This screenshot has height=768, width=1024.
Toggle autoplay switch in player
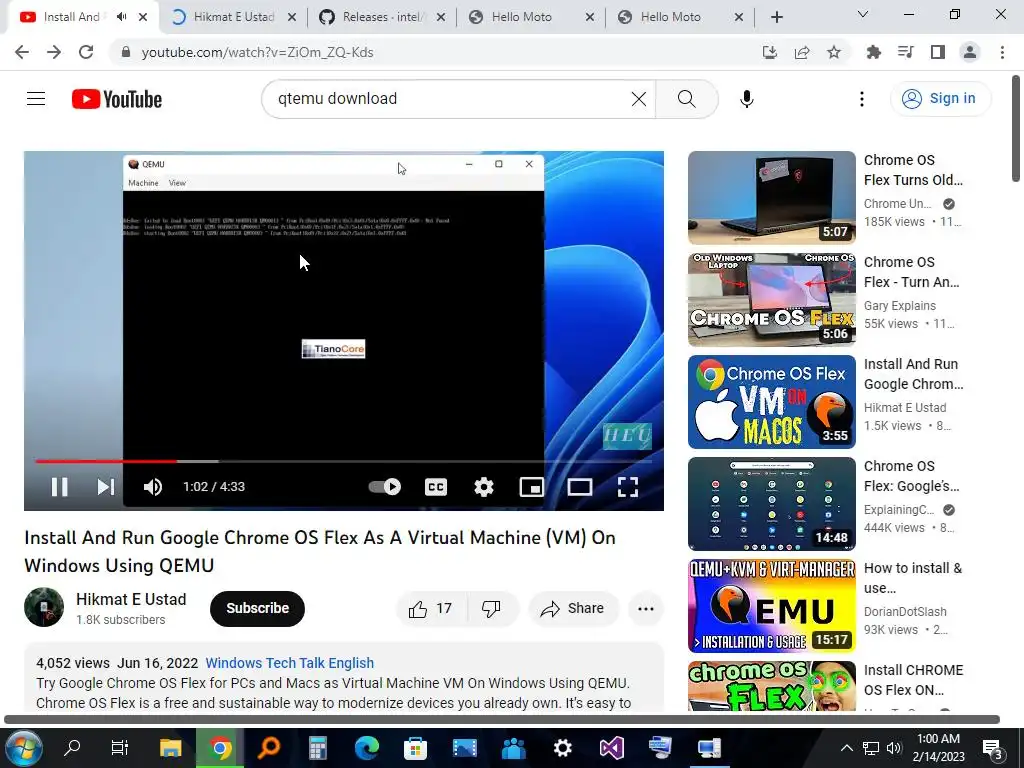click(385, 487)
